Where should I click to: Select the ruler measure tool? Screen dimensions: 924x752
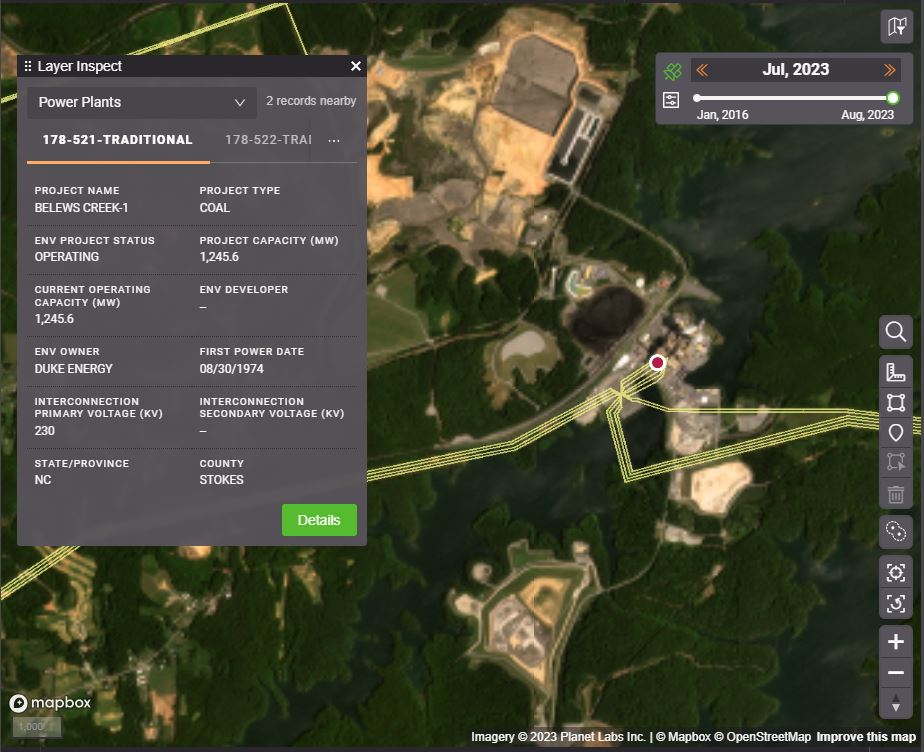(x=895, y=372)
